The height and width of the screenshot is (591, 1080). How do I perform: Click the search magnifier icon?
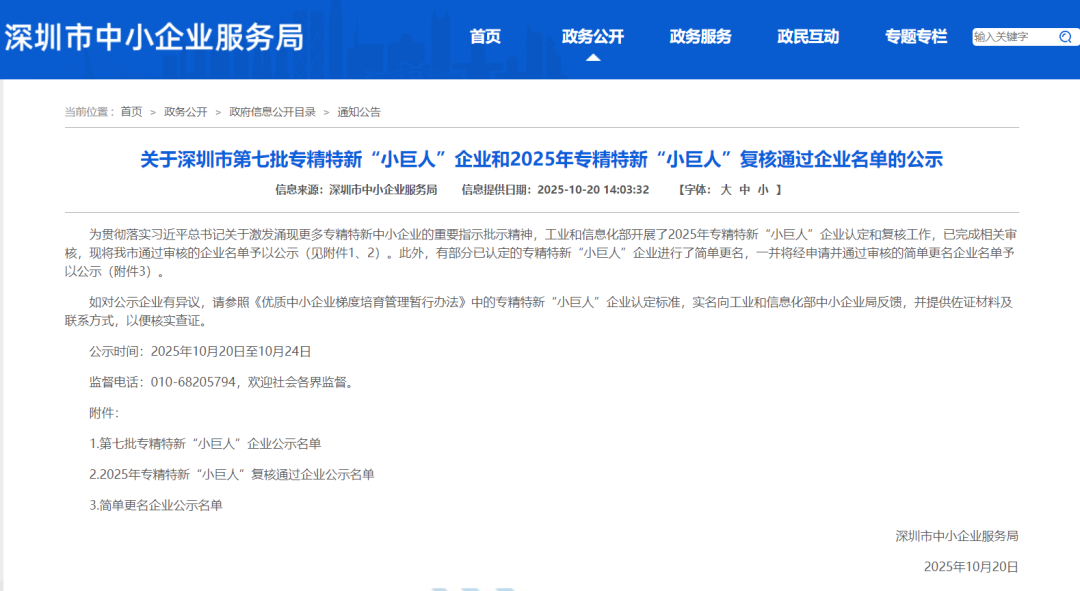pyautogui.click(x=1067, y=35)
